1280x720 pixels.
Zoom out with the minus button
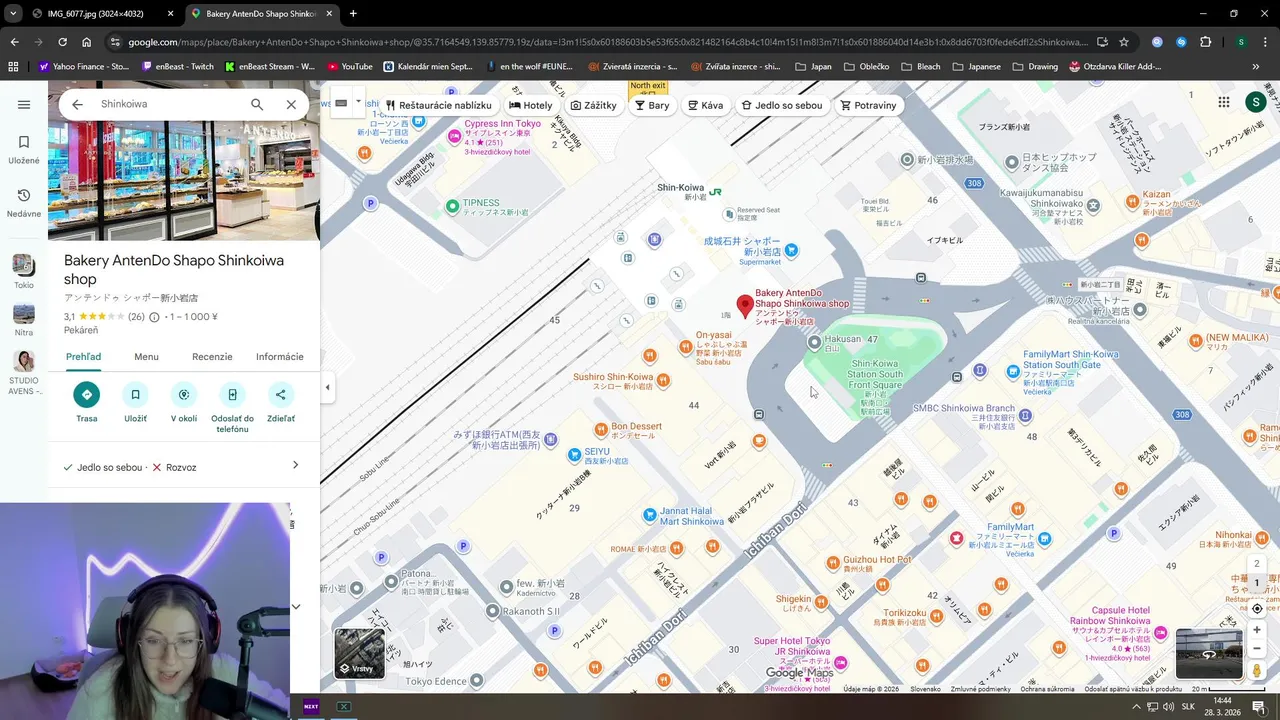[x=1257, y=649]
